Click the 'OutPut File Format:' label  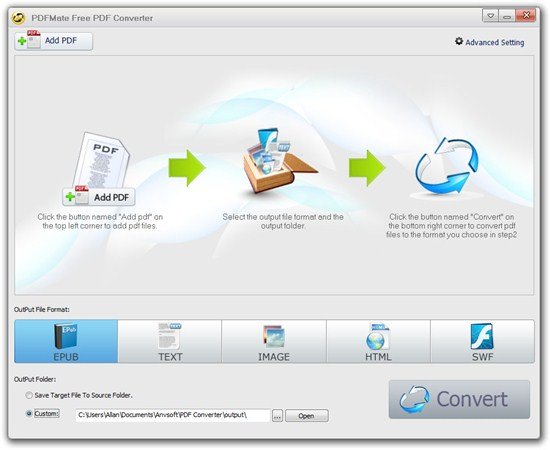tap(42, 310)
